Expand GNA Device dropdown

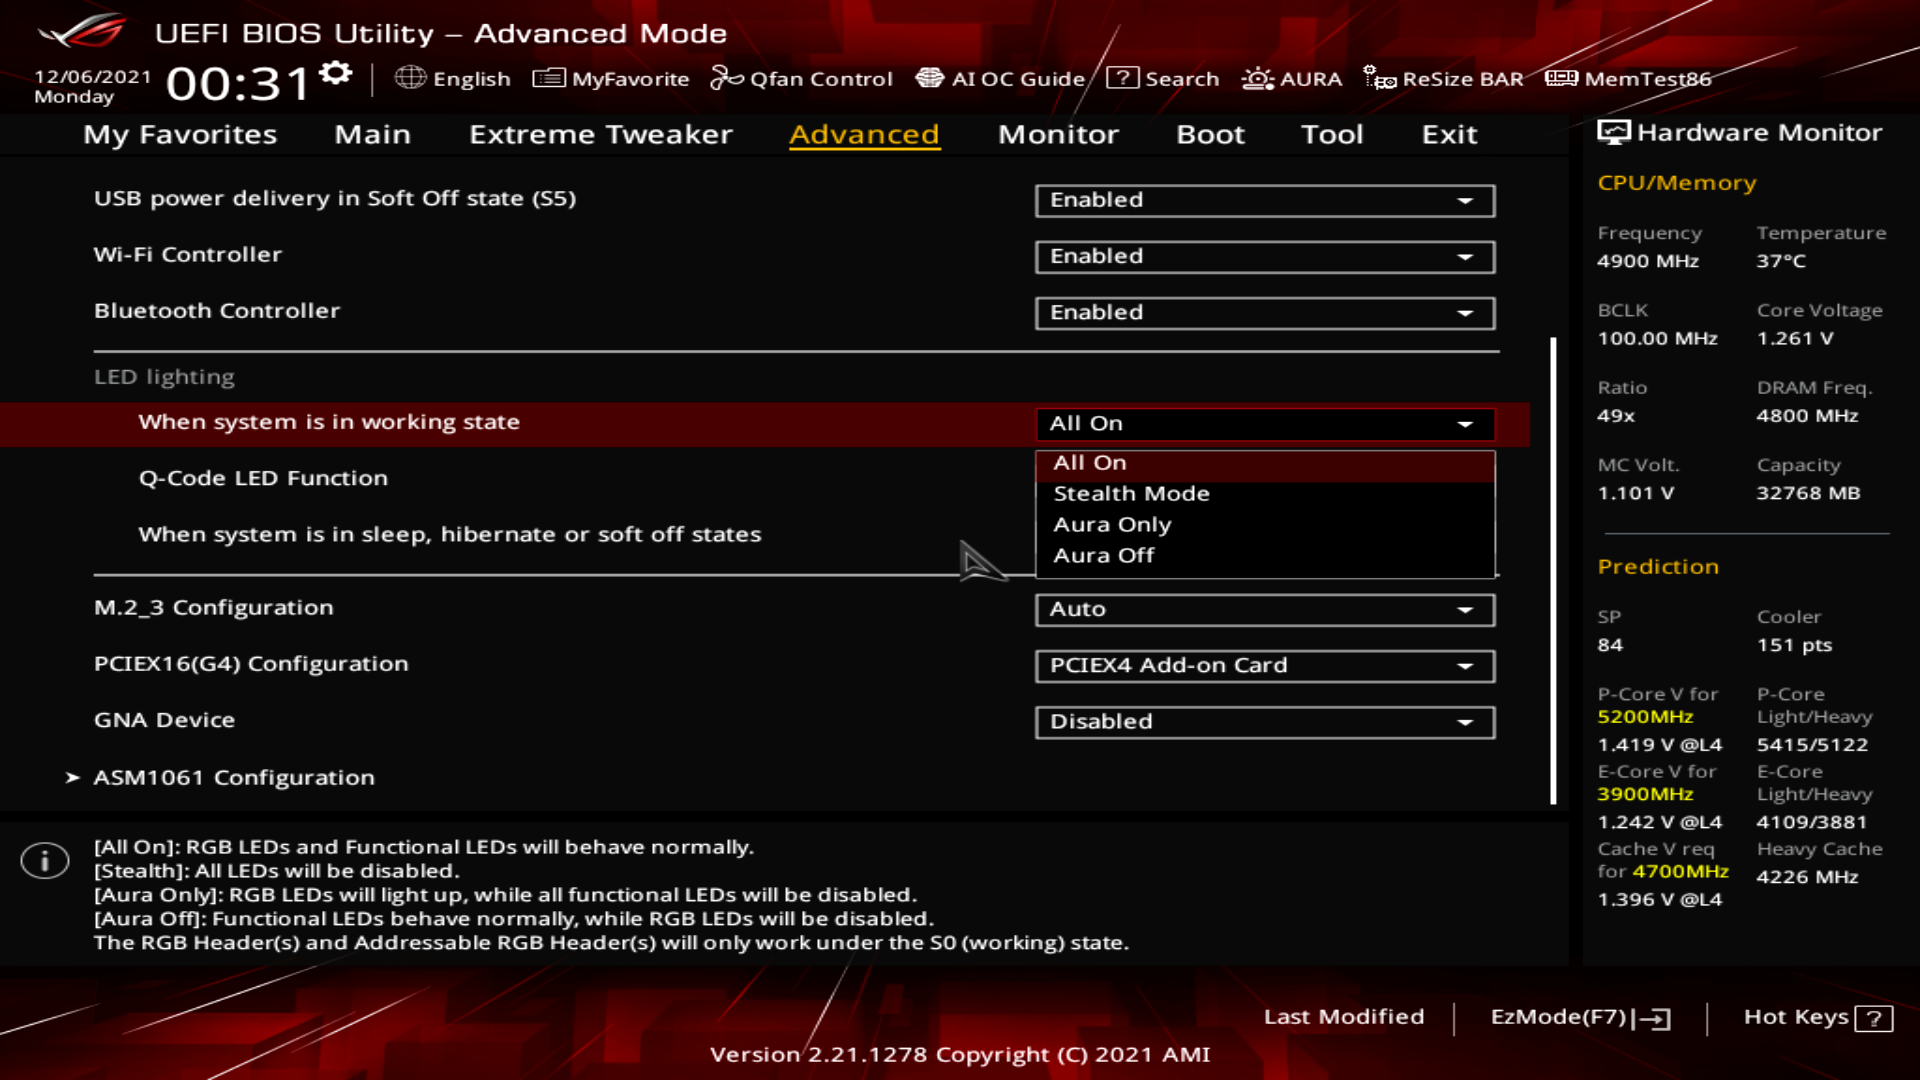coord(1264,722)
